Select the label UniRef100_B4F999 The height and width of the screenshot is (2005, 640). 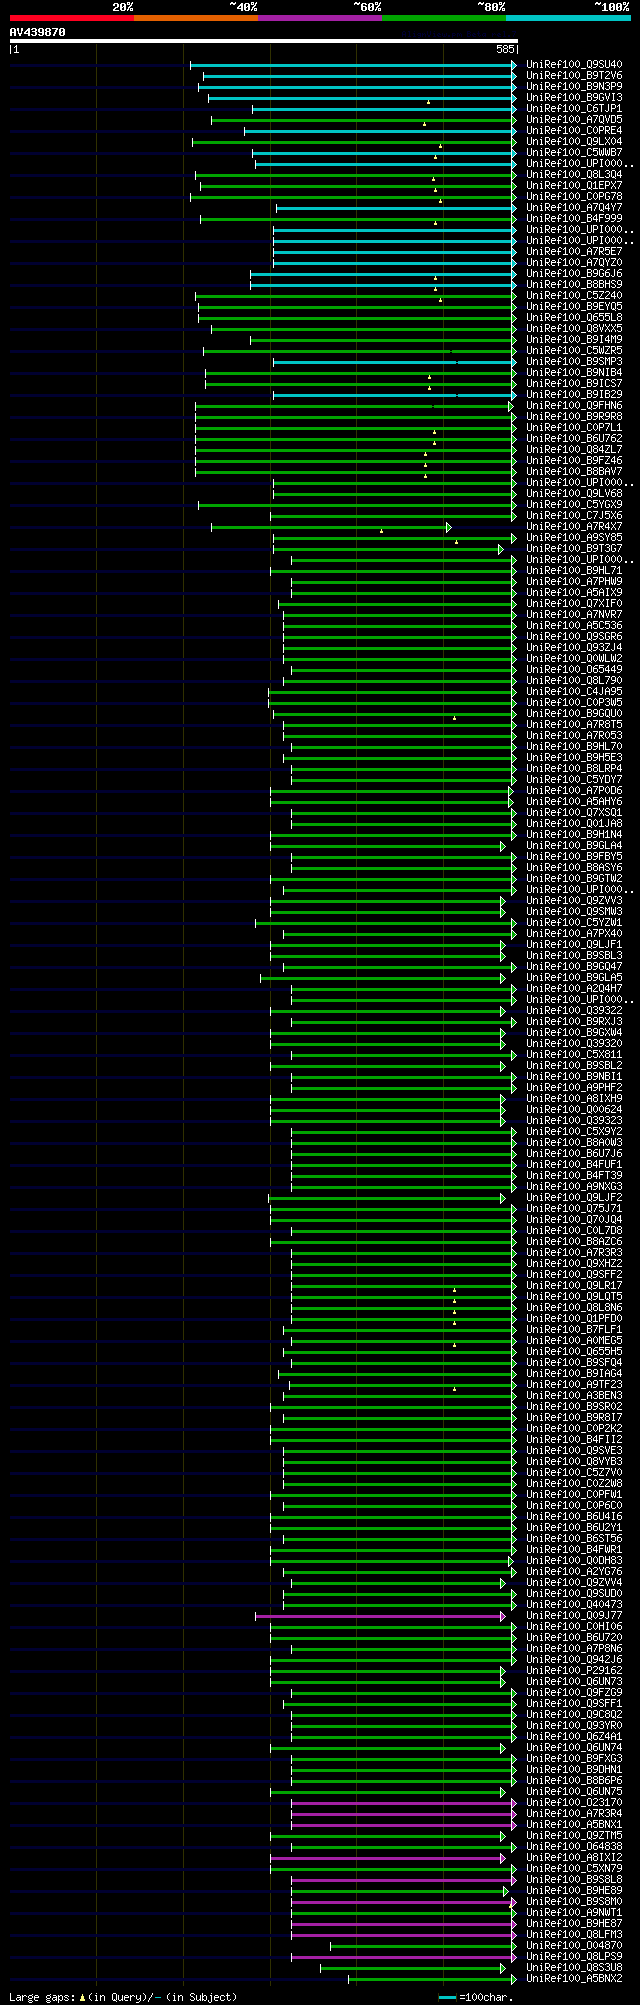(574, 218)
